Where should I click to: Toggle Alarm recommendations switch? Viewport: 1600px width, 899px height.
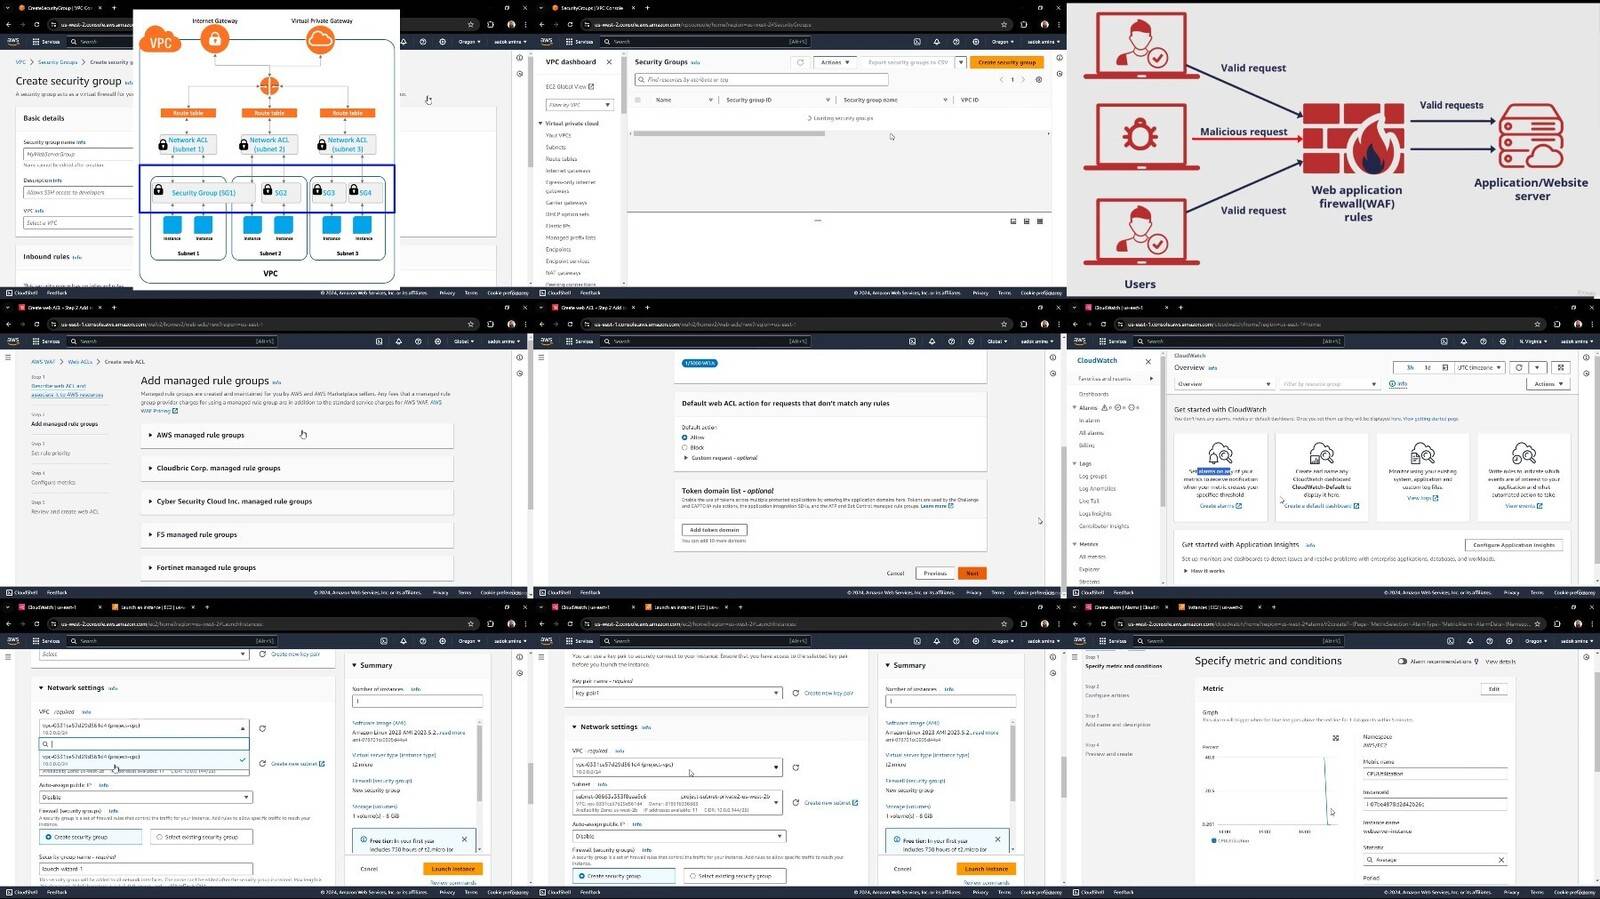pos(1402,661)
